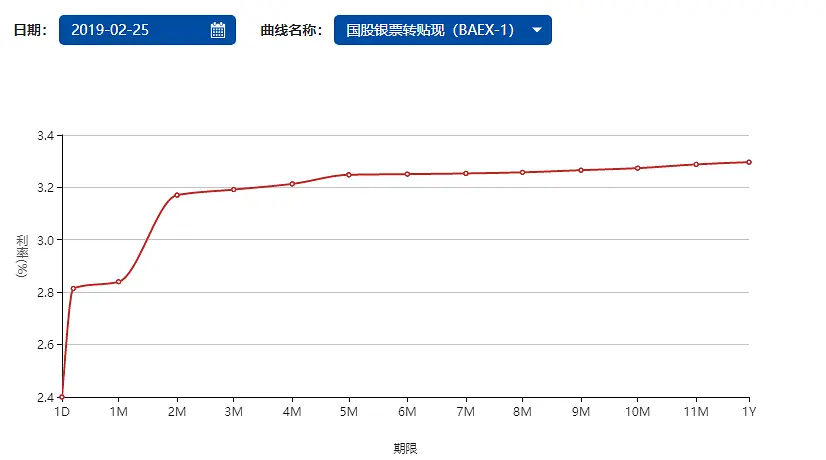Click the 7M data point on curve
The image size is (826, 460).
[x=466, y=173]
